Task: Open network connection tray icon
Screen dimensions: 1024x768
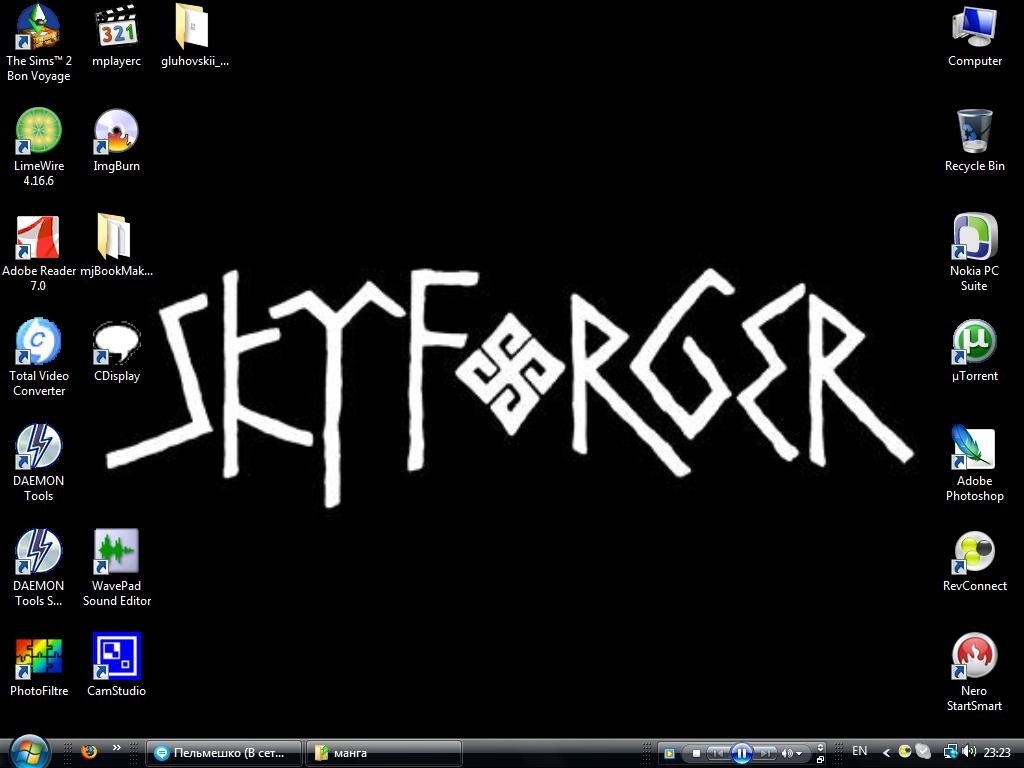Action: [x=951, y=752]
